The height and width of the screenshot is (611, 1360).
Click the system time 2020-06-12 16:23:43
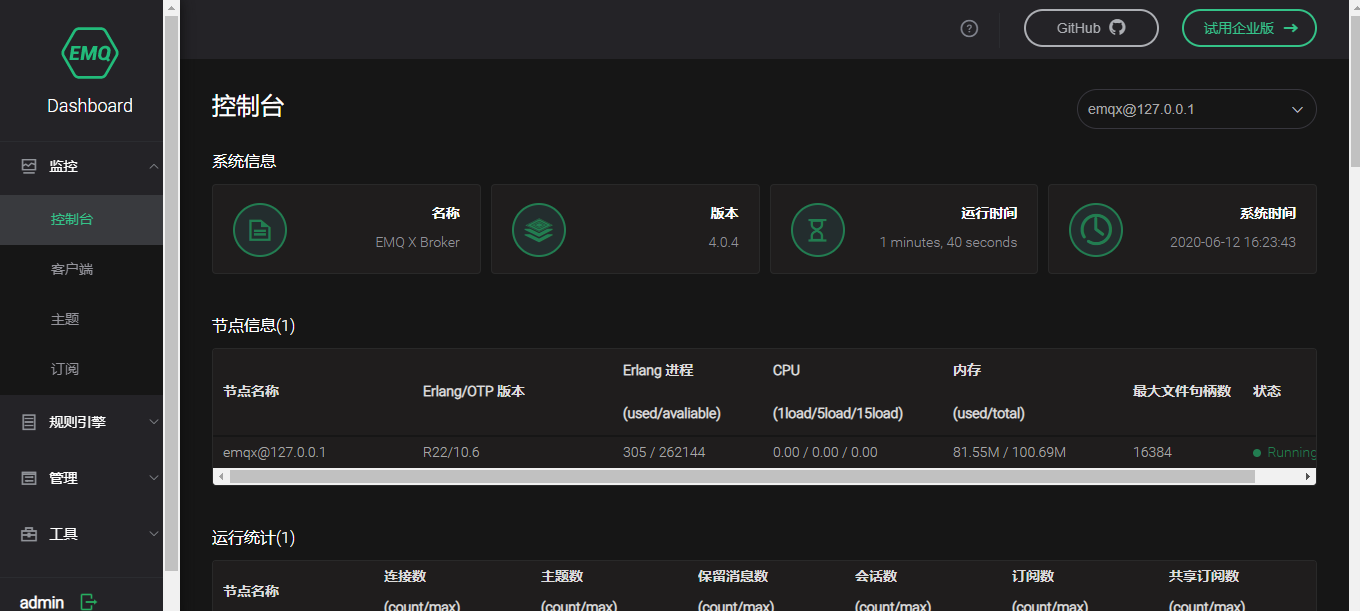[x=1233, y=242]
